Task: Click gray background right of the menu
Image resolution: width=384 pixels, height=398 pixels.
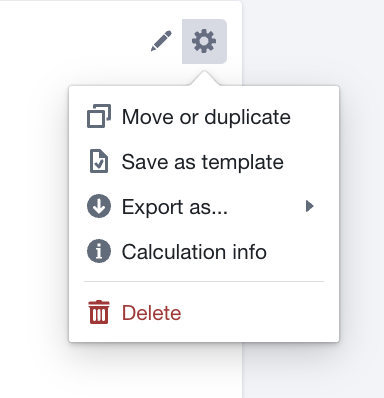Action: tap(362, 200)
